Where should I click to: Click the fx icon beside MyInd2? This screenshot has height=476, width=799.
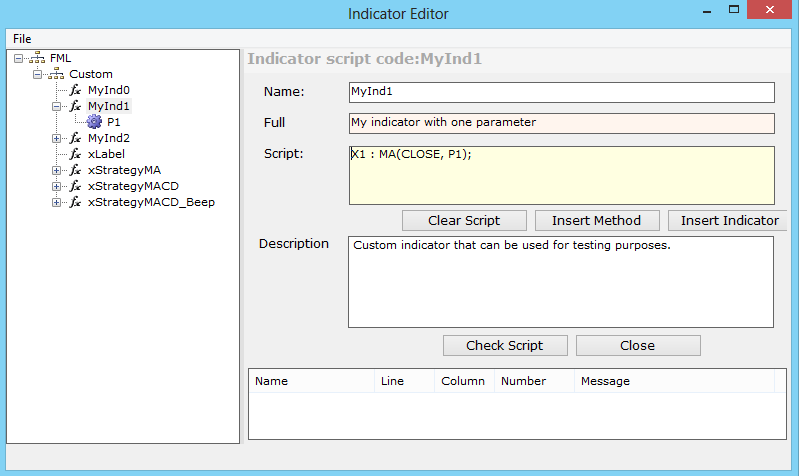coord(75,138)
